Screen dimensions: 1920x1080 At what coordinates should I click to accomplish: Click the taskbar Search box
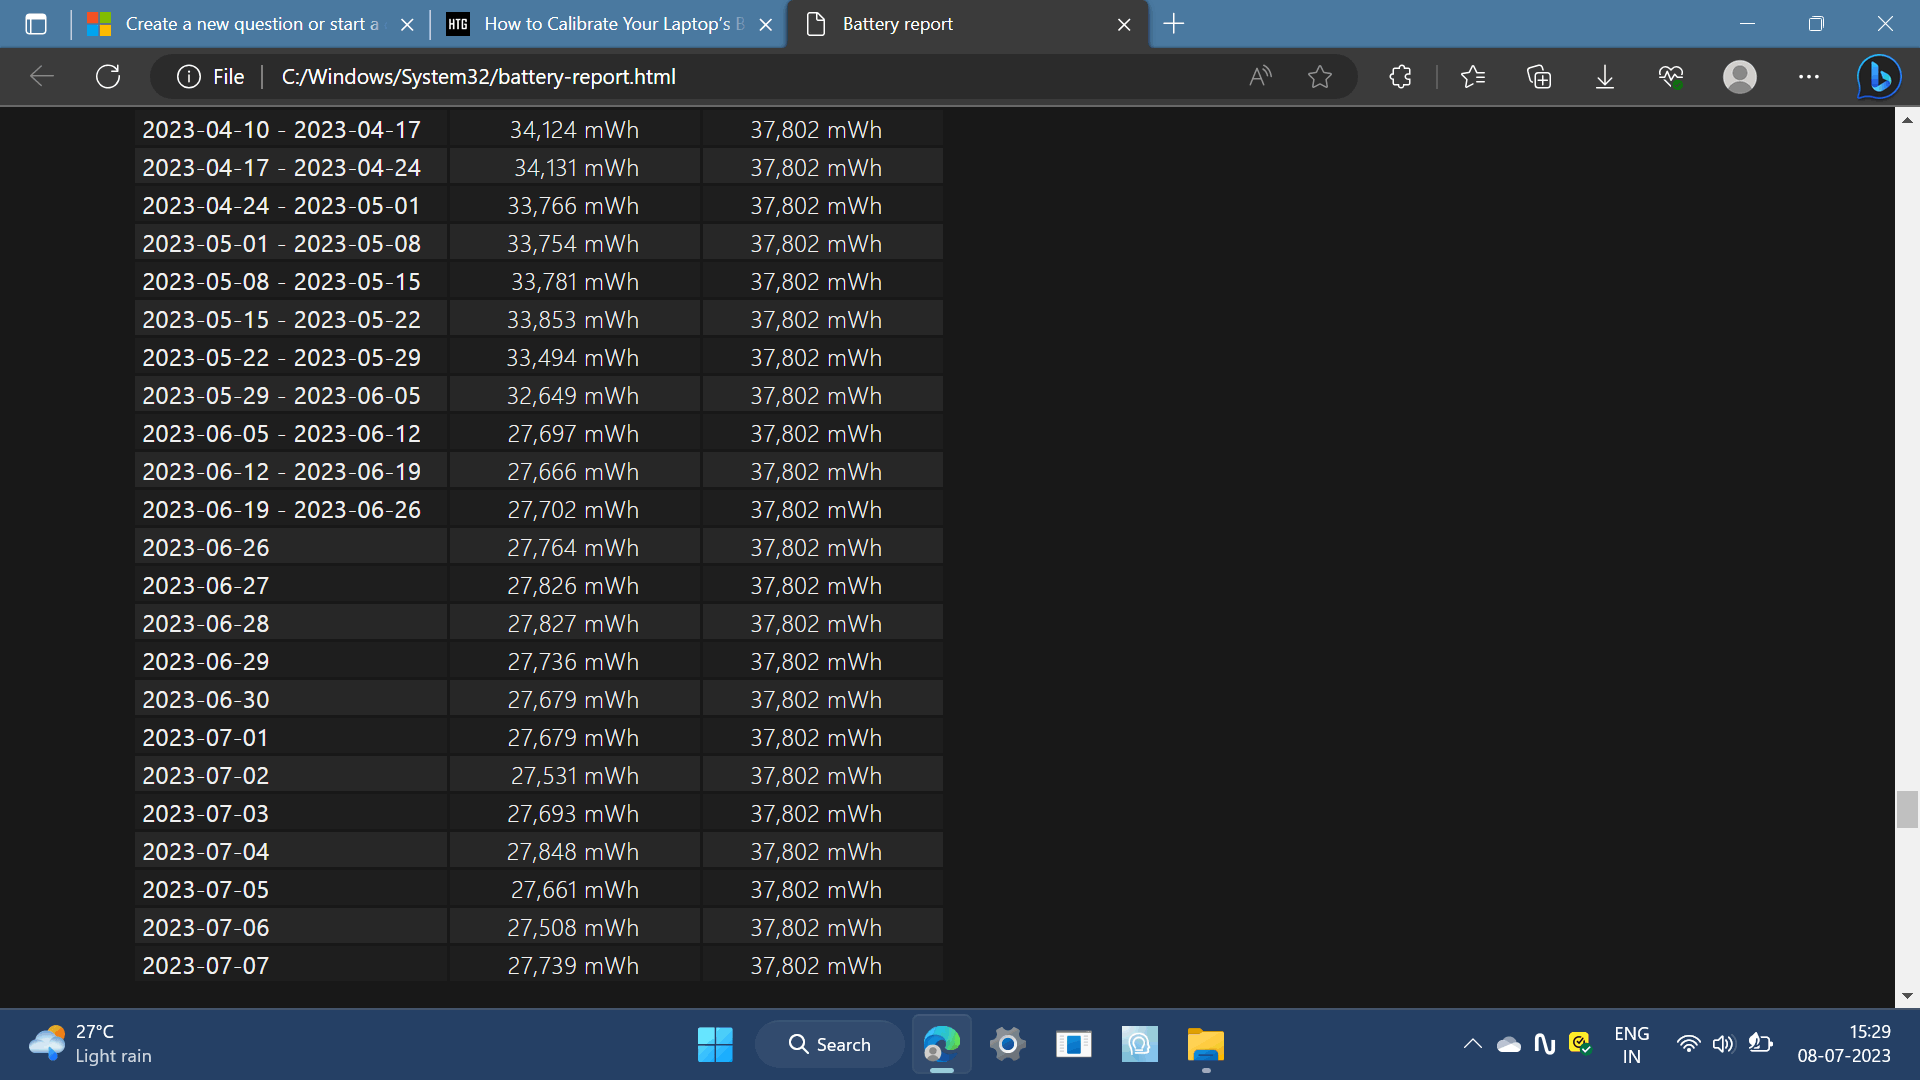point(829,1044)
